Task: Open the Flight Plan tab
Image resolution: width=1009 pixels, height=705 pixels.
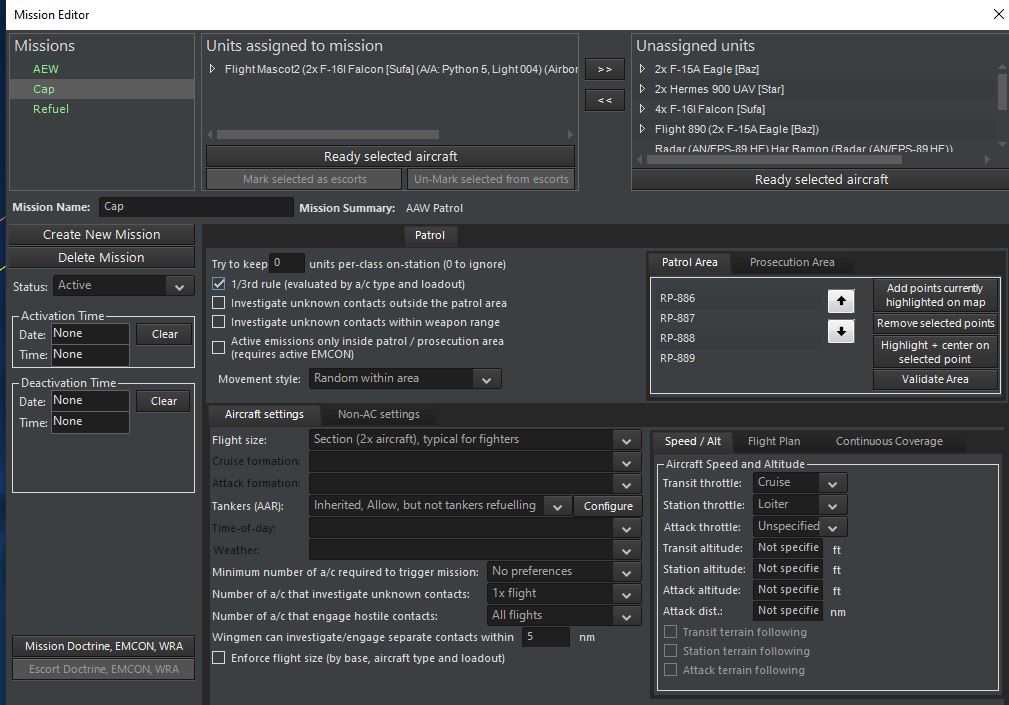Action: (x=773, y=441)
